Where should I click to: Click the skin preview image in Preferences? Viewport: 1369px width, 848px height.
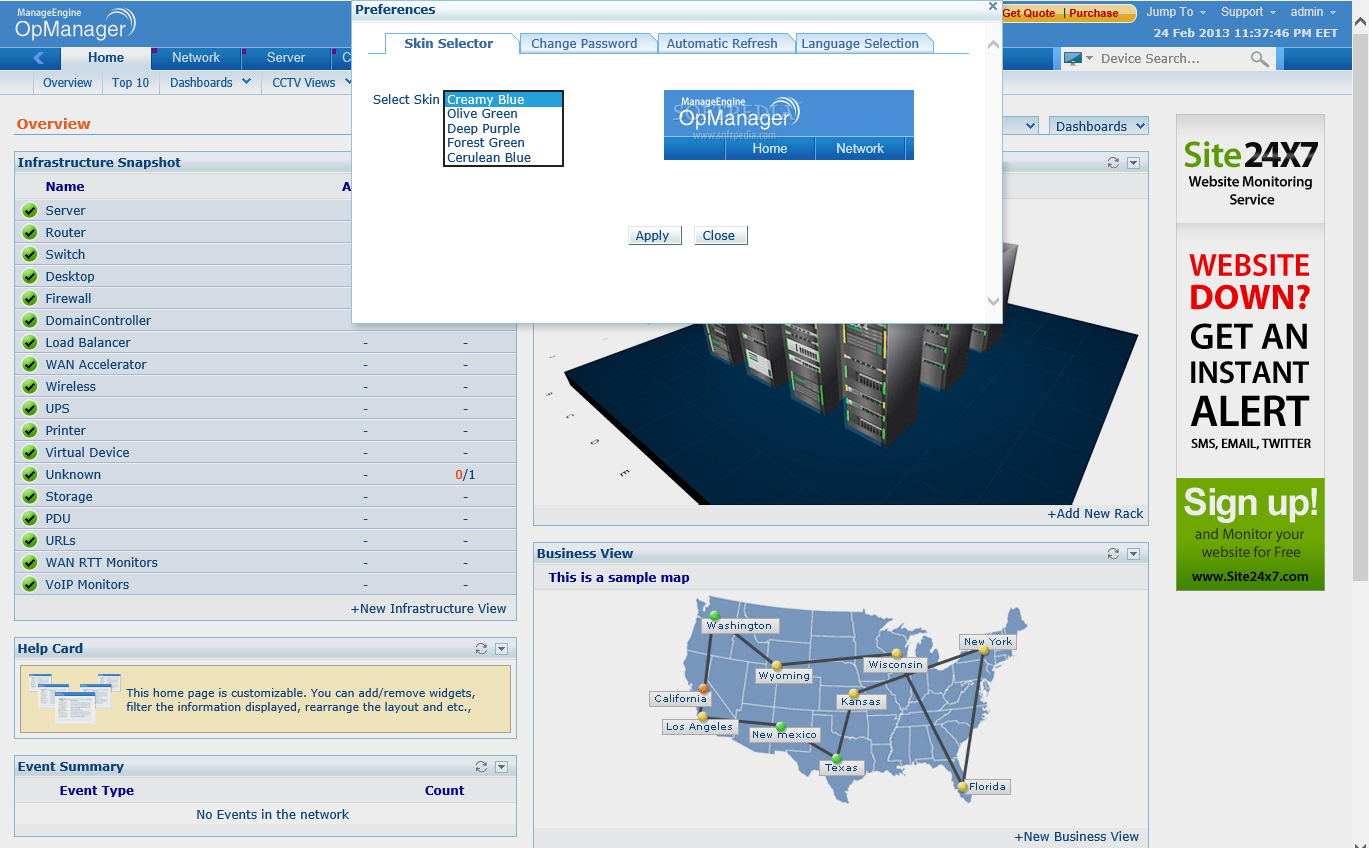pos(789,125)
